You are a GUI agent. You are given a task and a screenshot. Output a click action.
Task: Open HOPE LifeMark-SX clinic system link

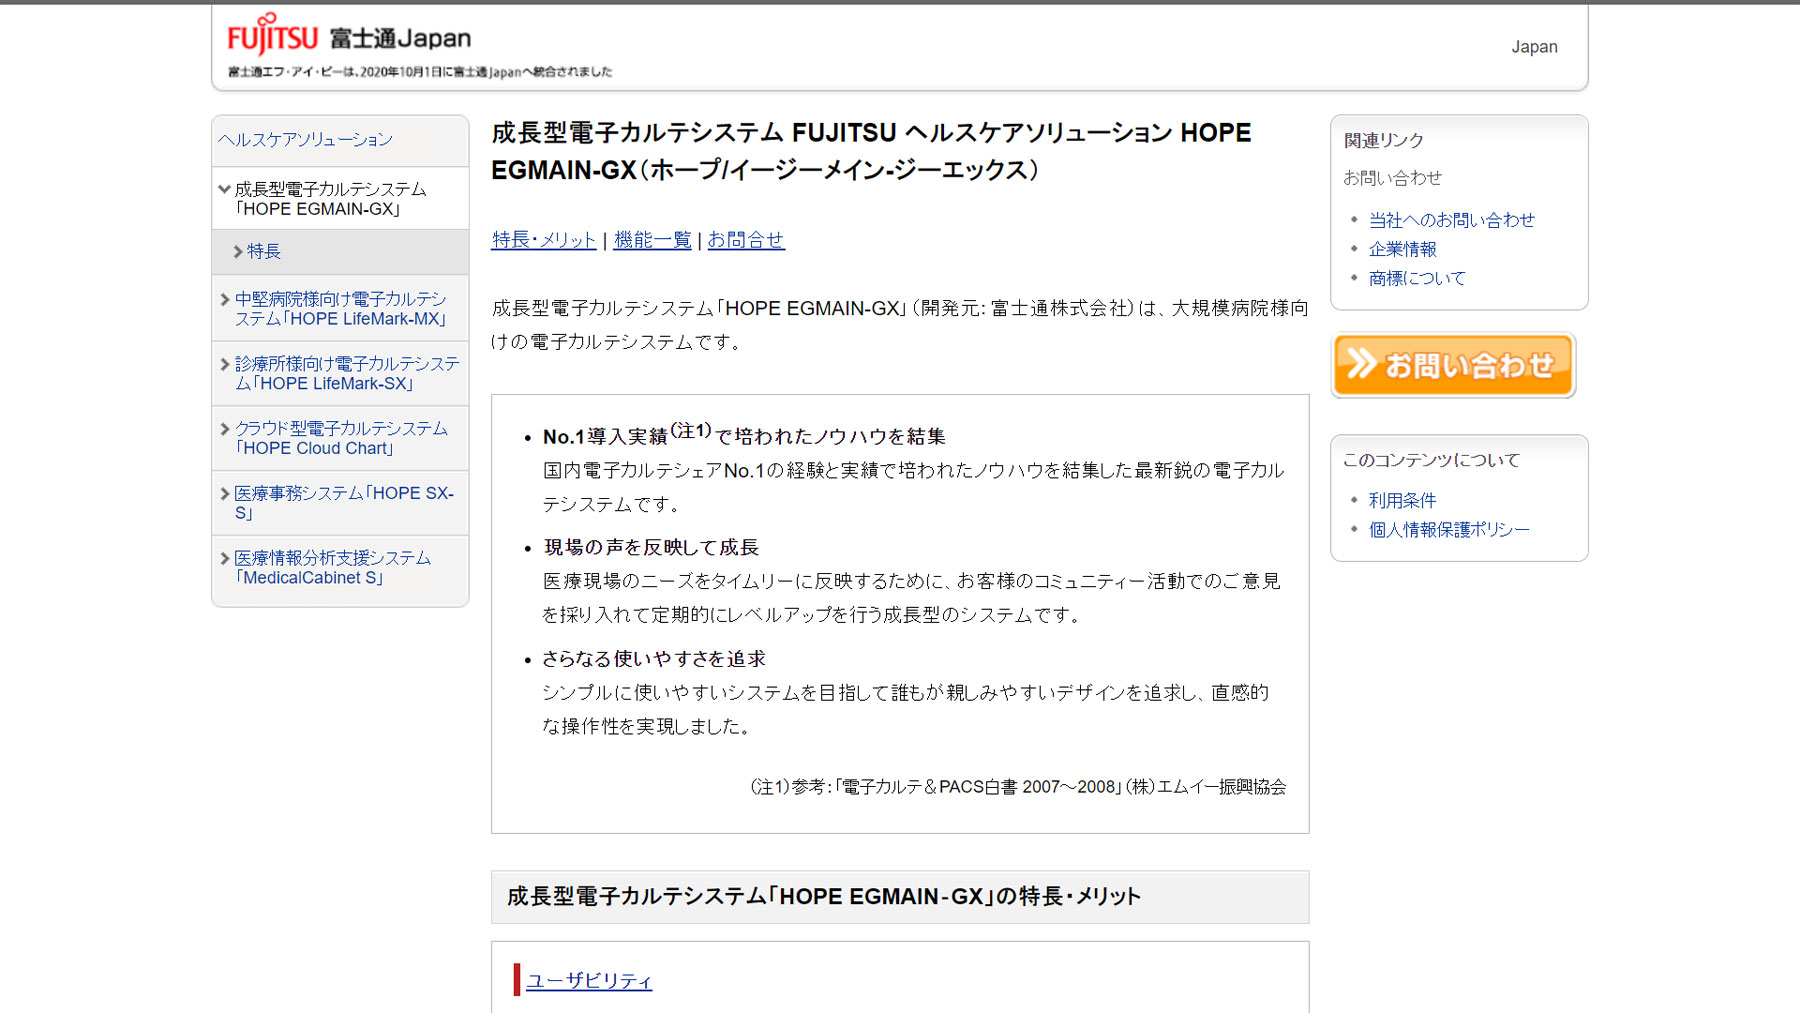click(346, 374)
